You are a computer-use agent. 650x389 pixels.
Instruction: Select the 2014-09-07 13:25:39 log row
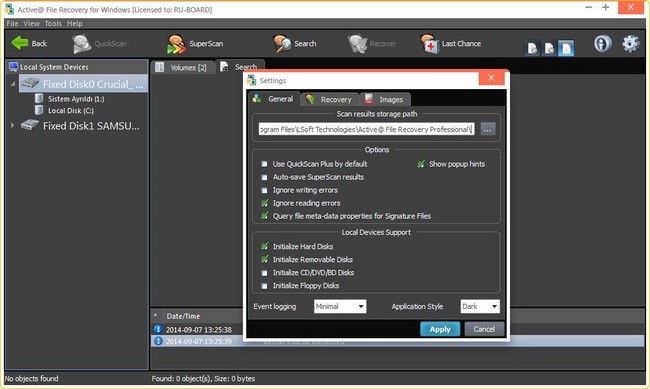[x=398, y=341]
